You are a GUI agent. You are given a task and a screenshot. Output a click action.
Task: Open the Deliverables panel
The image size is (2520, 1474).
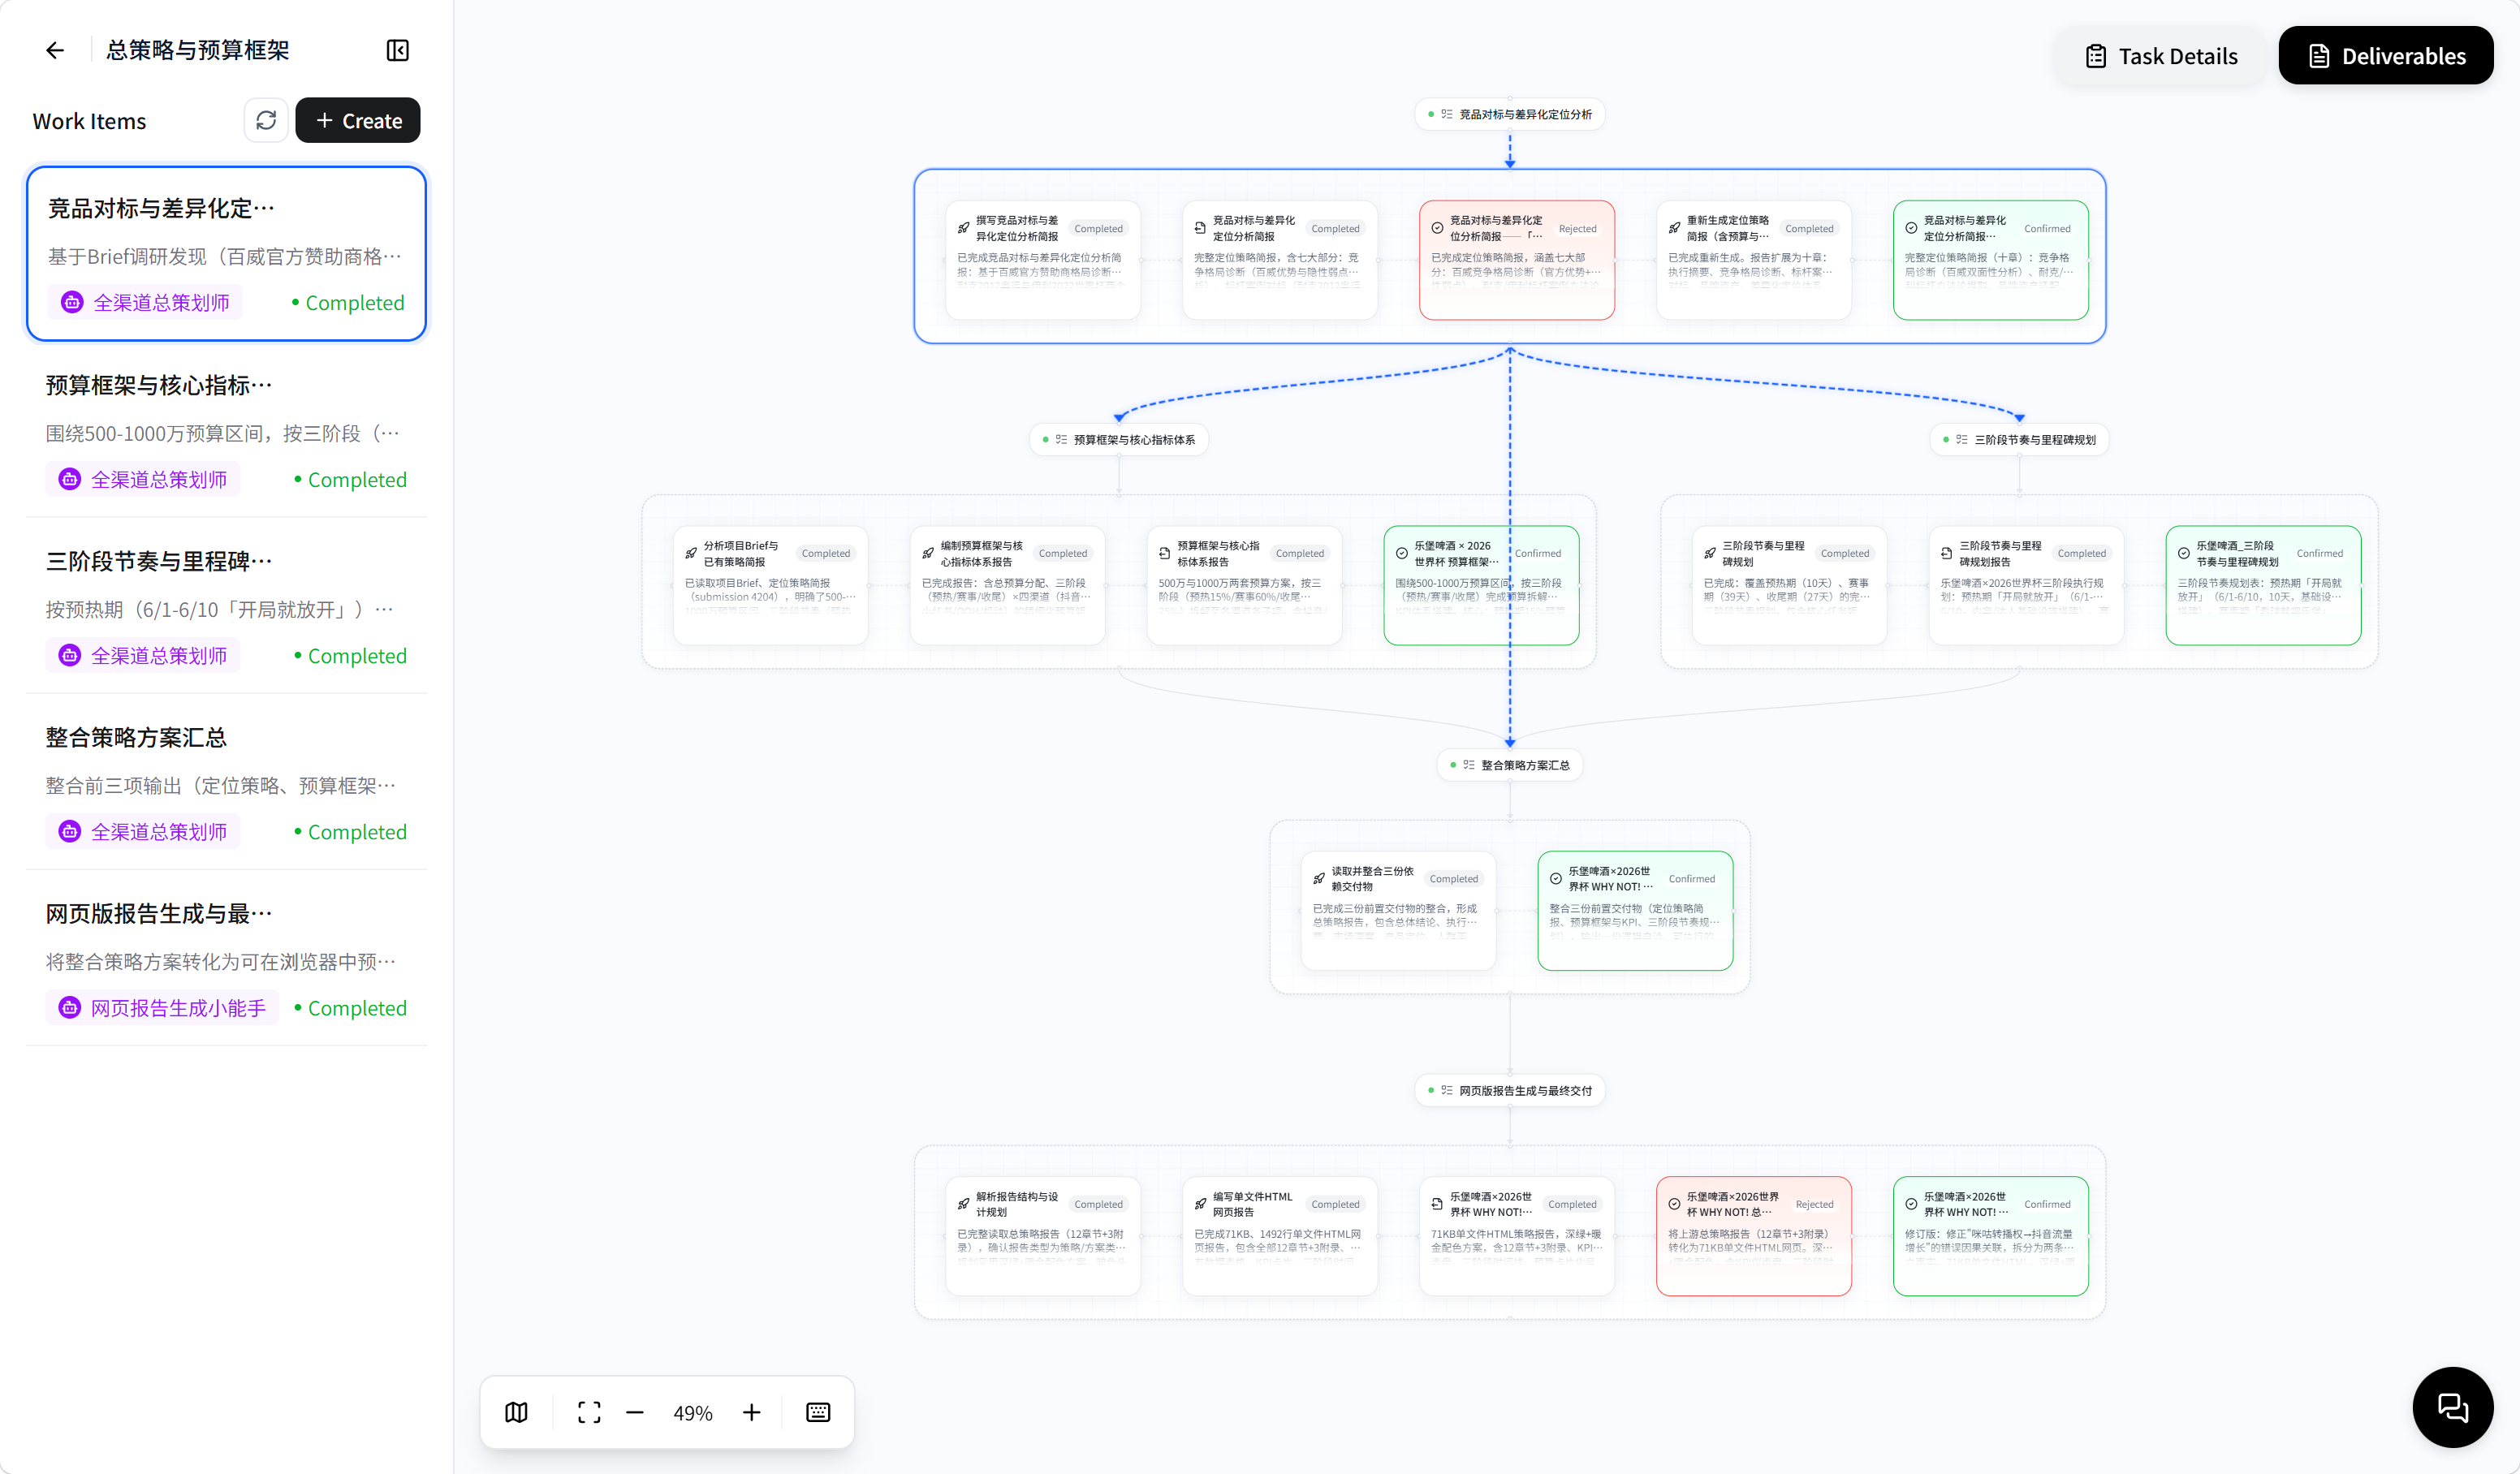[x=2385, y=56]
